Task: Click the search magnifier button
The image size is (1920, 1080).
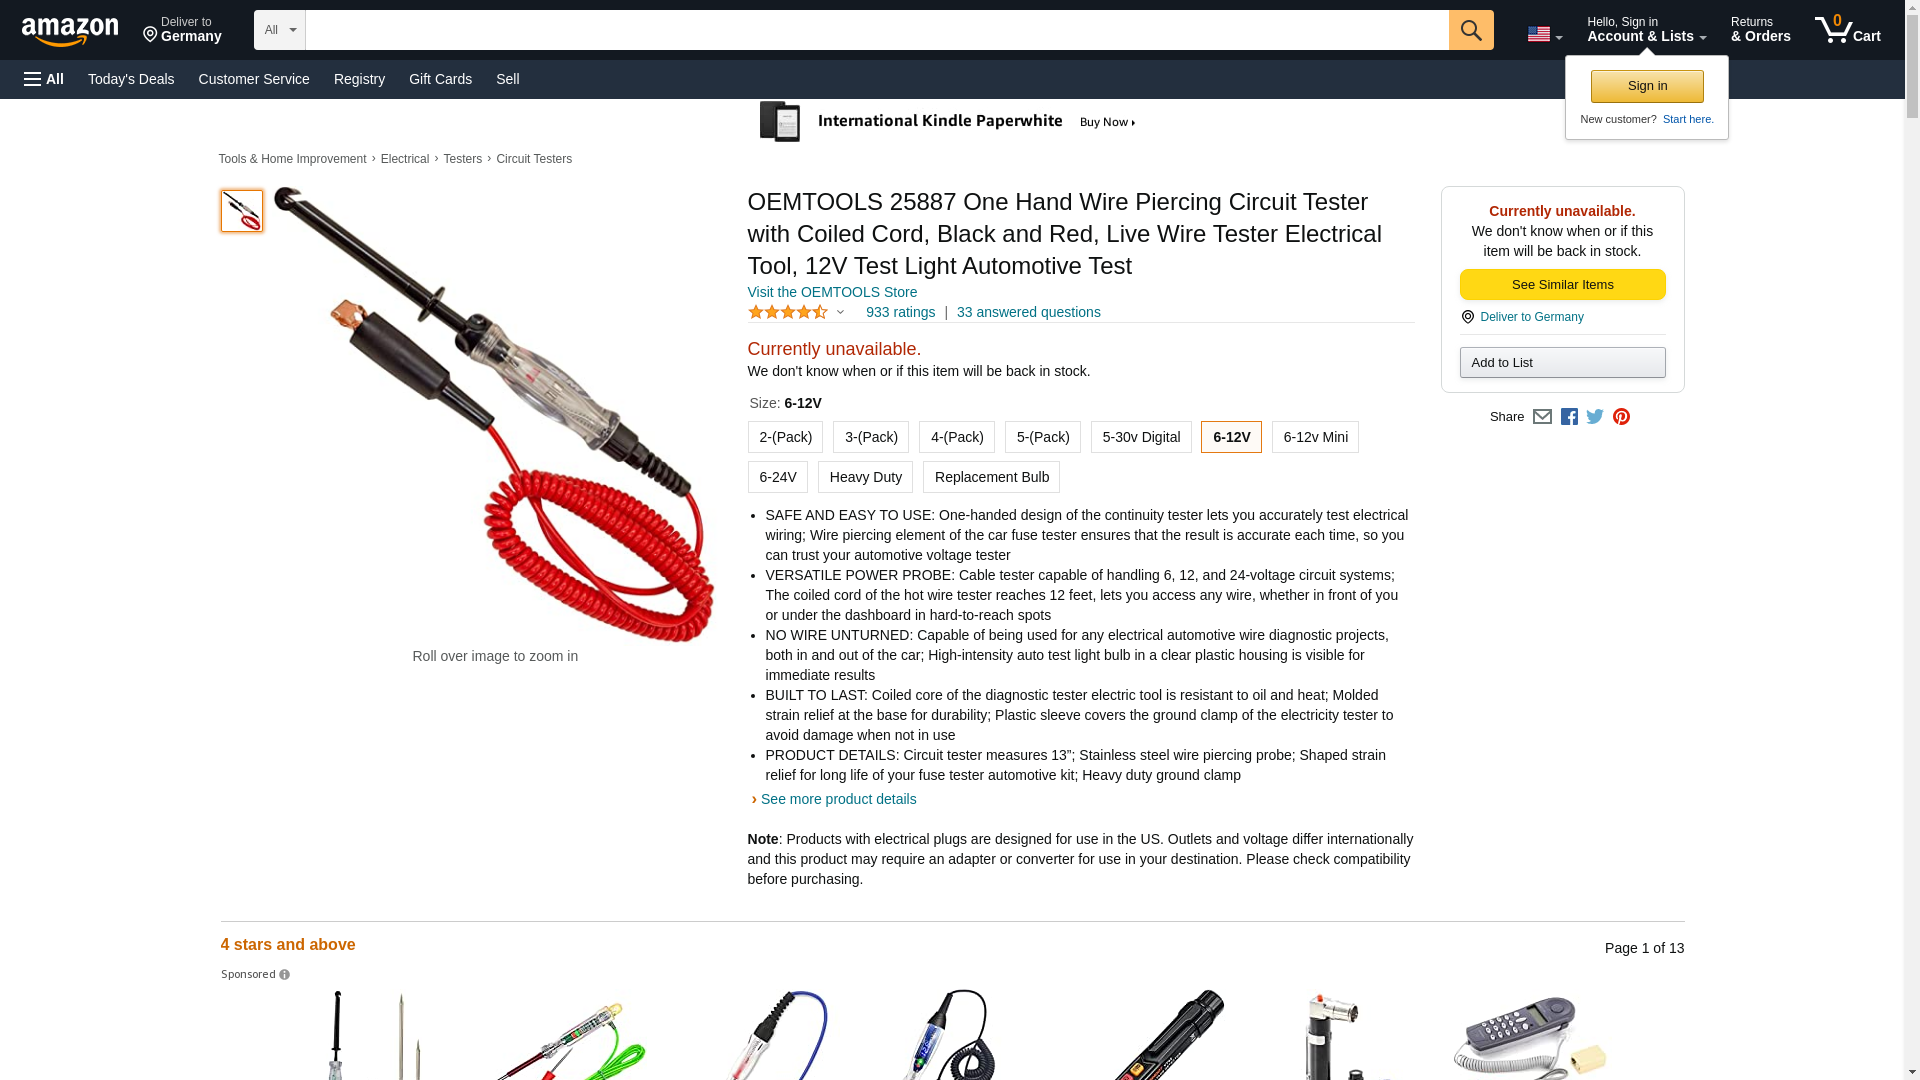Action: [x=1471, y=30]
